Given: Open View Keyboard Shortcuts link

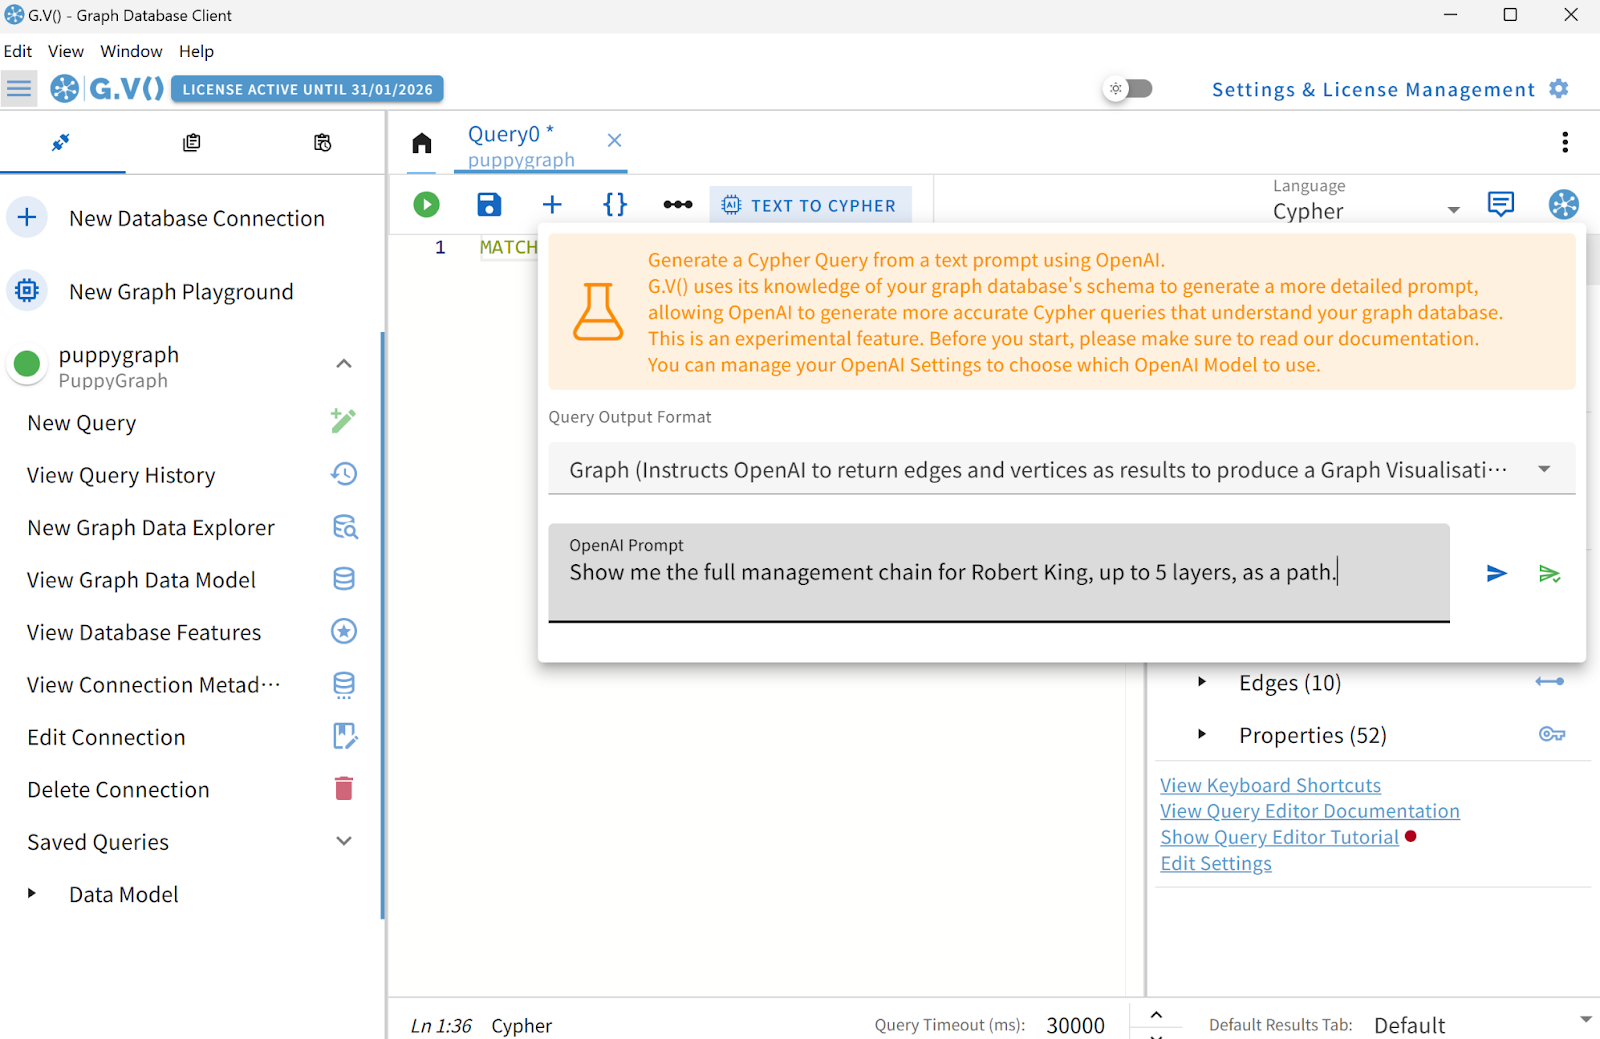Looking at the screenshot, I should 1270,785.
